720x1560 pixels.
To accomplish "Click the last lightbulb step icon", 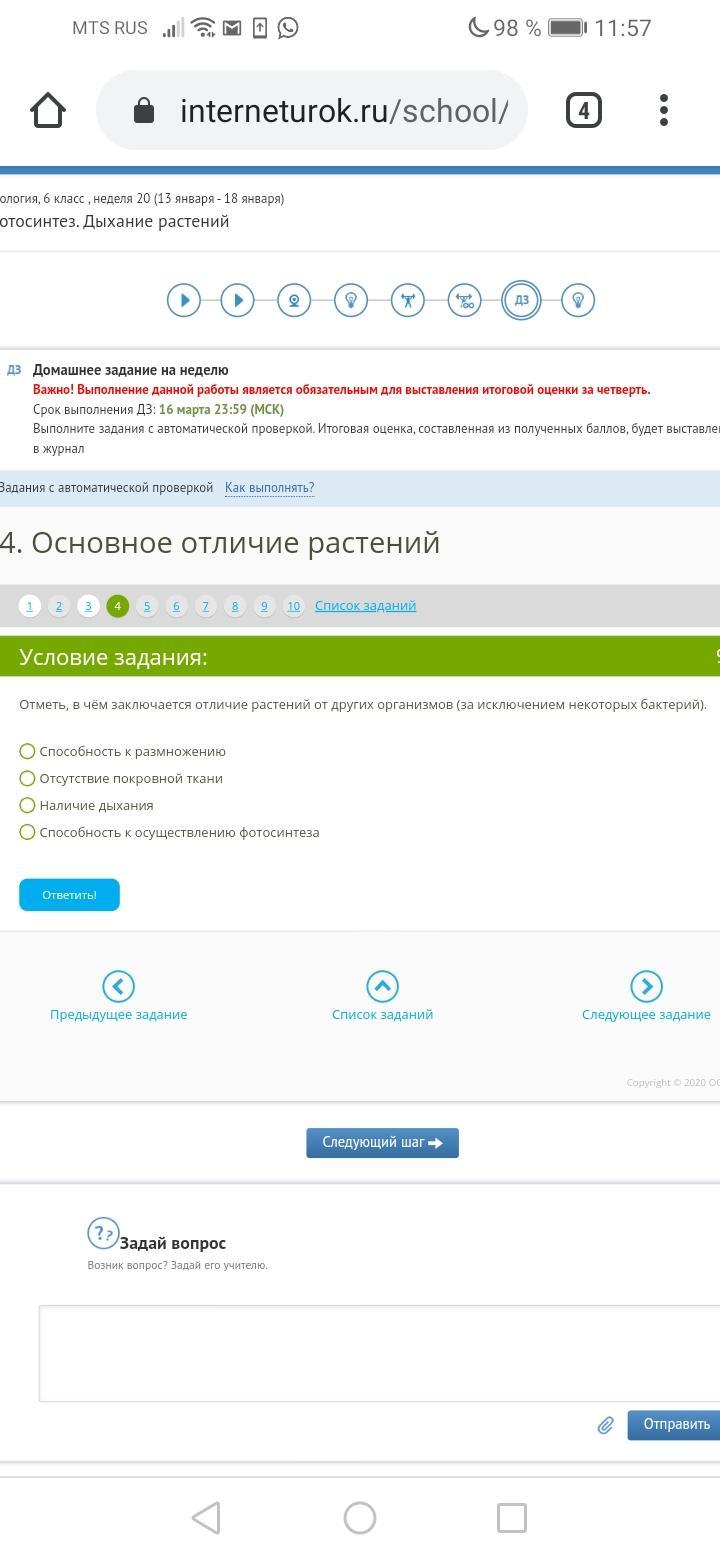I will tap(578, 300).
